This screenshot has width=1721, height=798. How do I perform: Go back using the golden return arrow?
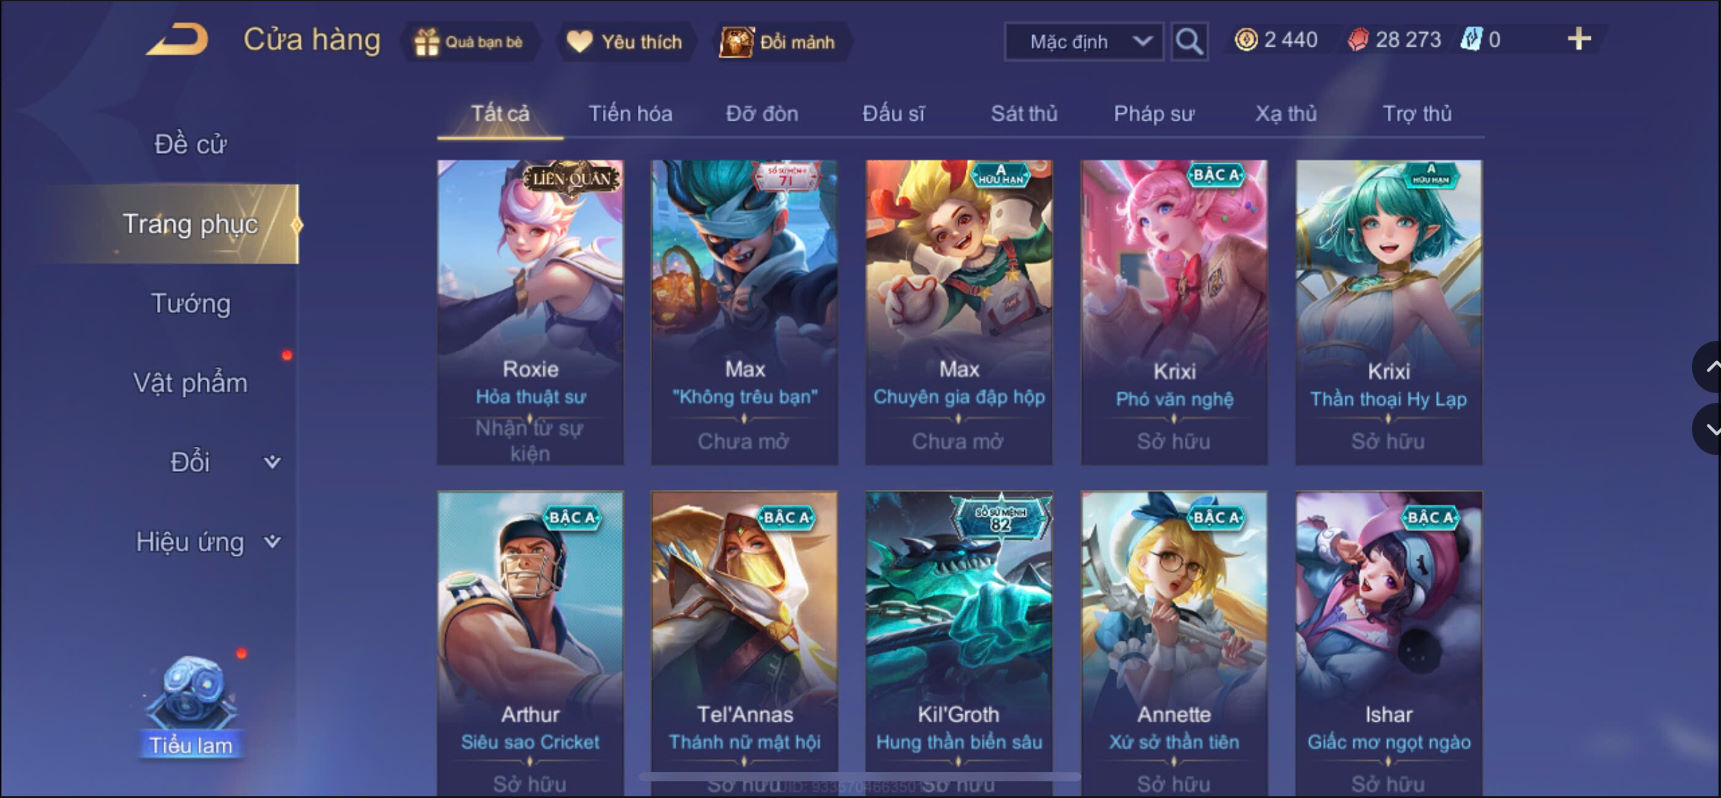point(178,41)
